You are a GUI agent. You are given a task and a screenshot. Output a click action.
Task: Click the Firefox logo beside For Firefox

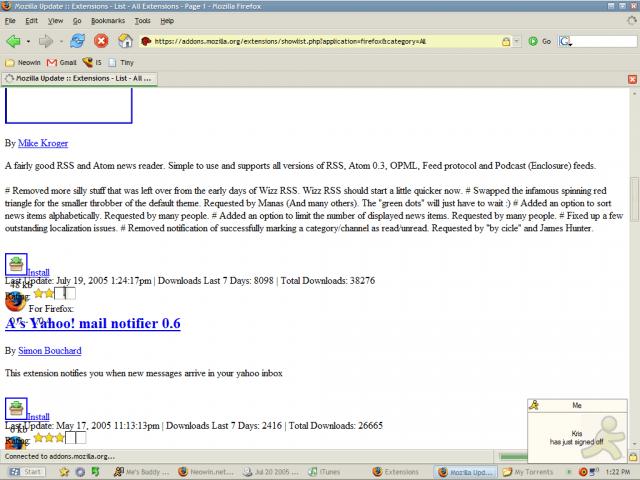tap(15, 302)
